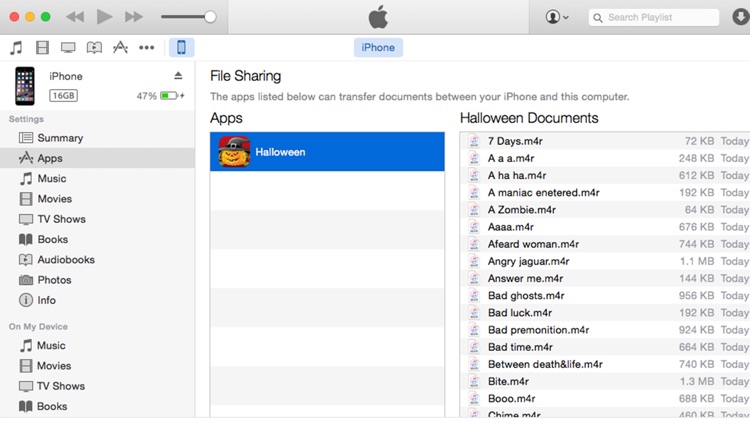Open Books under On My Device
The width and height of the screenshot is (750, 422).
[97, 406]
